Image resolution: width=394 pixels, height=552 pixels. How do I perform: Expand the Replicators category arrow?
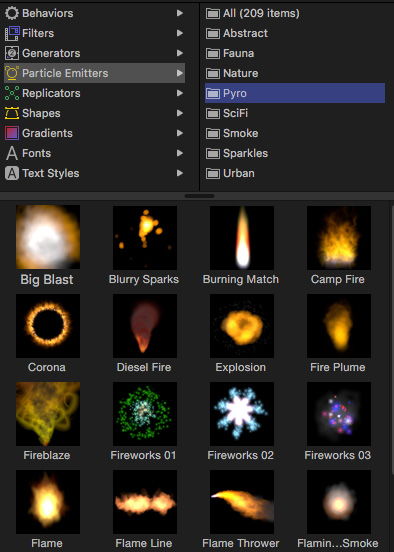[x=180, y=93]
